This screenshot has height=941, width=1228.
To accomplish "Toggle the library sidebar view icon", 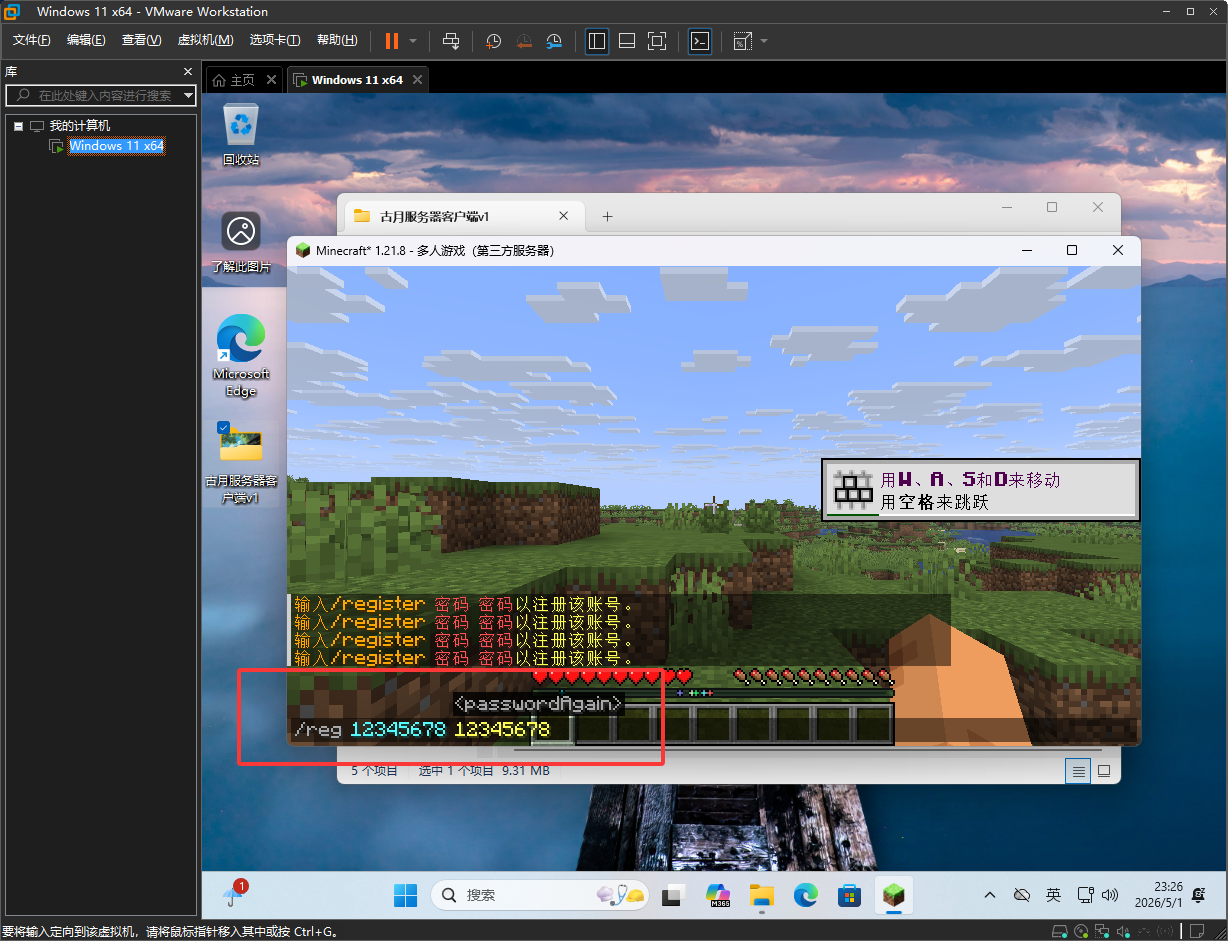I will pos(597,41).
